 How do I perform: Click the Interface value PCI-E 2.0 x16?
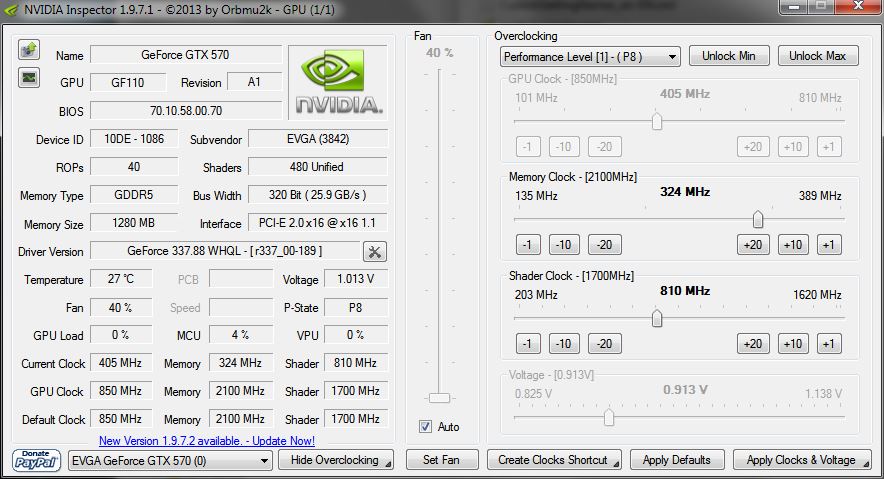click(x=318, y=223)
